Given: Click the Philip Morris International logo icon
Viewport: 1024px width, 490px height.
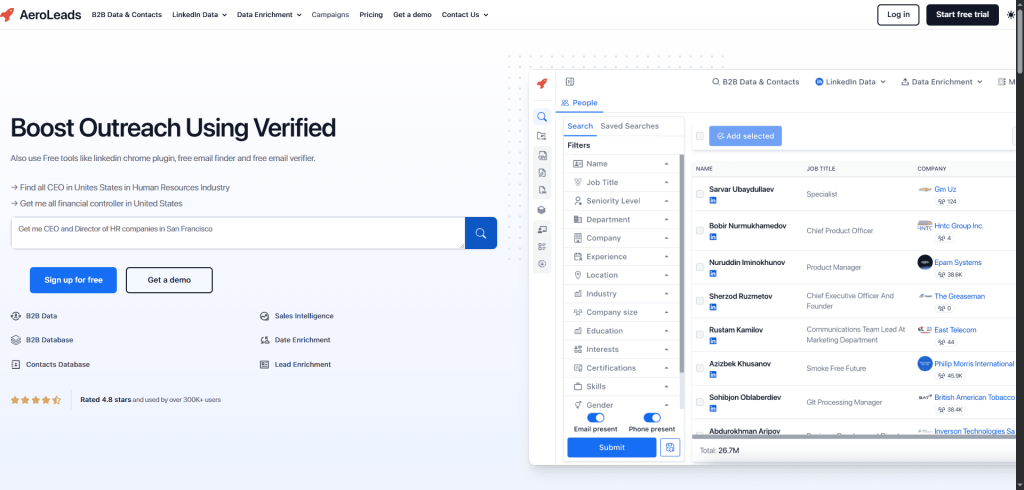Looking at the screenshot, I should 925,363.
